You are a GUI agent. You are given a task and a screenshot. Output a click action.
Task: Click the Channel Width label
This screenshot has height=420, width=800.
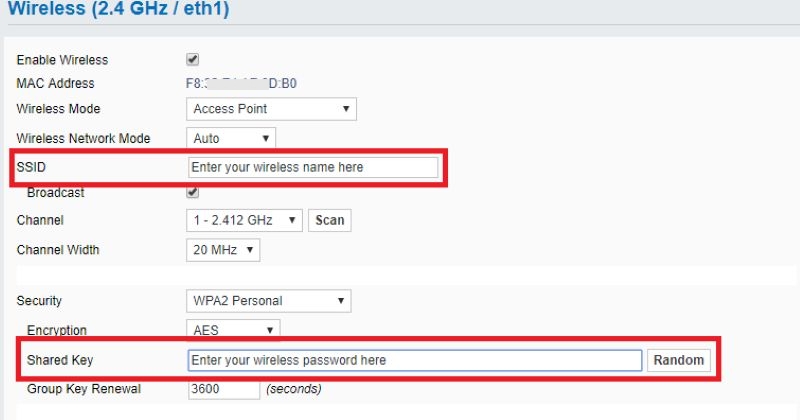[58, 250]
